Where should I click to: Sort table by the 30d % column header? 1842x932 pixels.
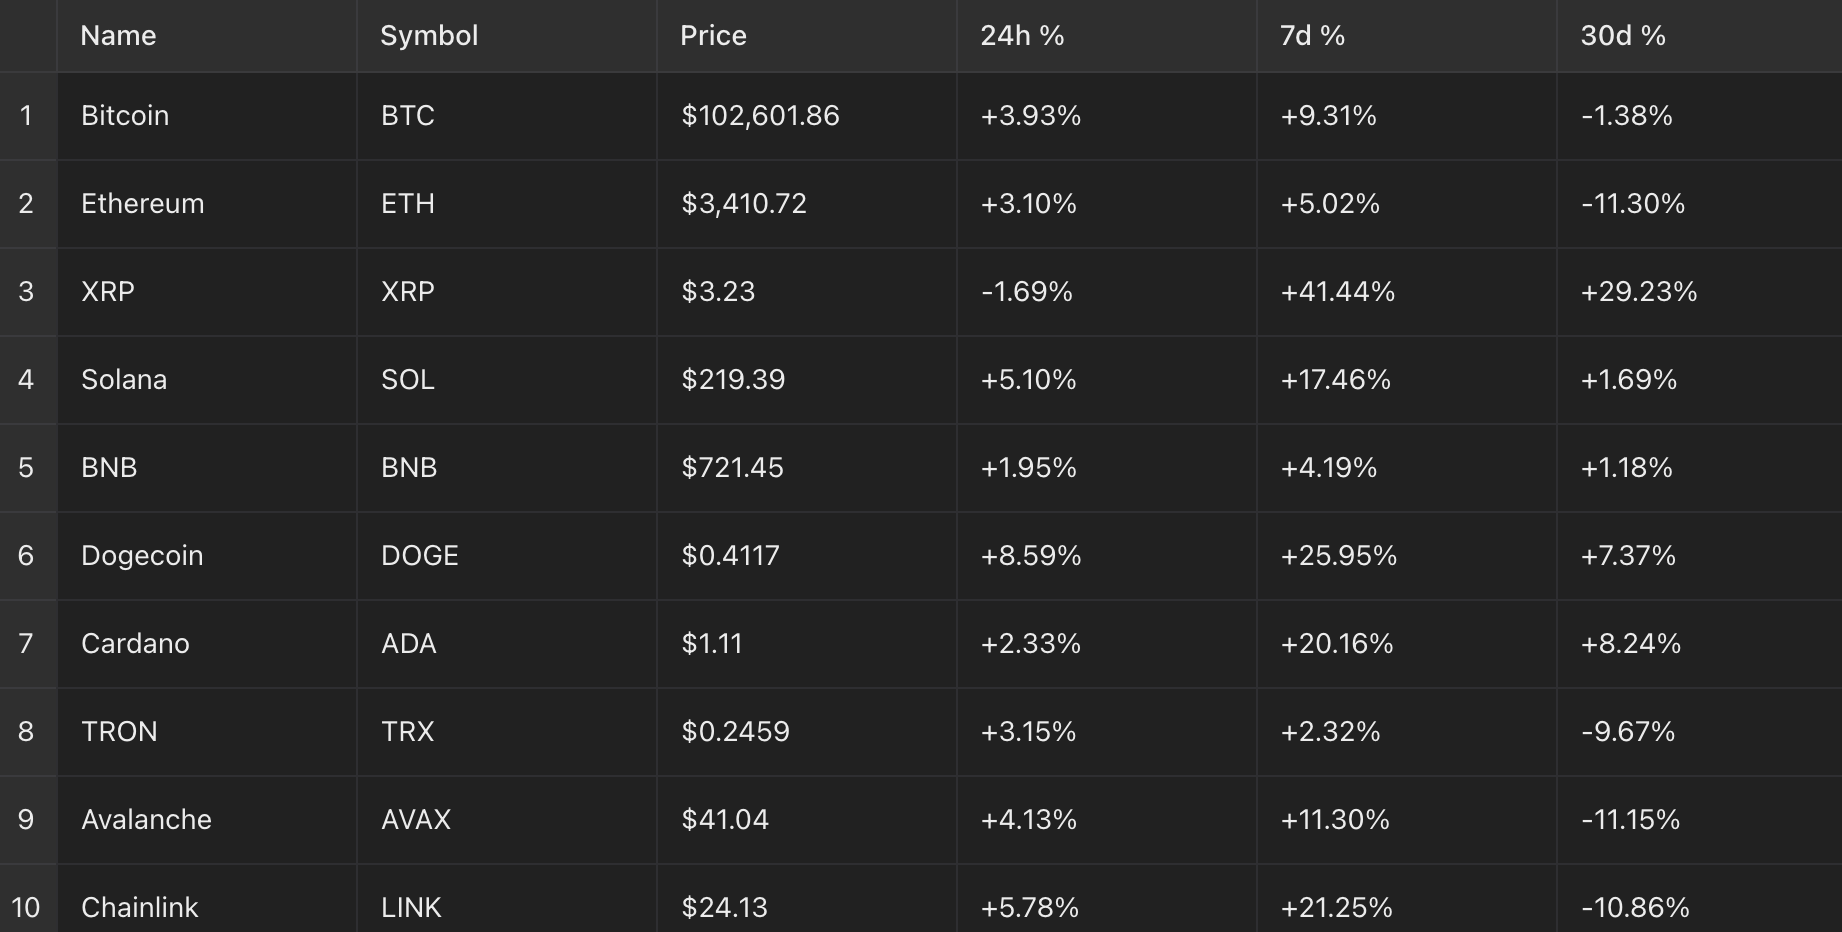click(x=1621, y=35)
